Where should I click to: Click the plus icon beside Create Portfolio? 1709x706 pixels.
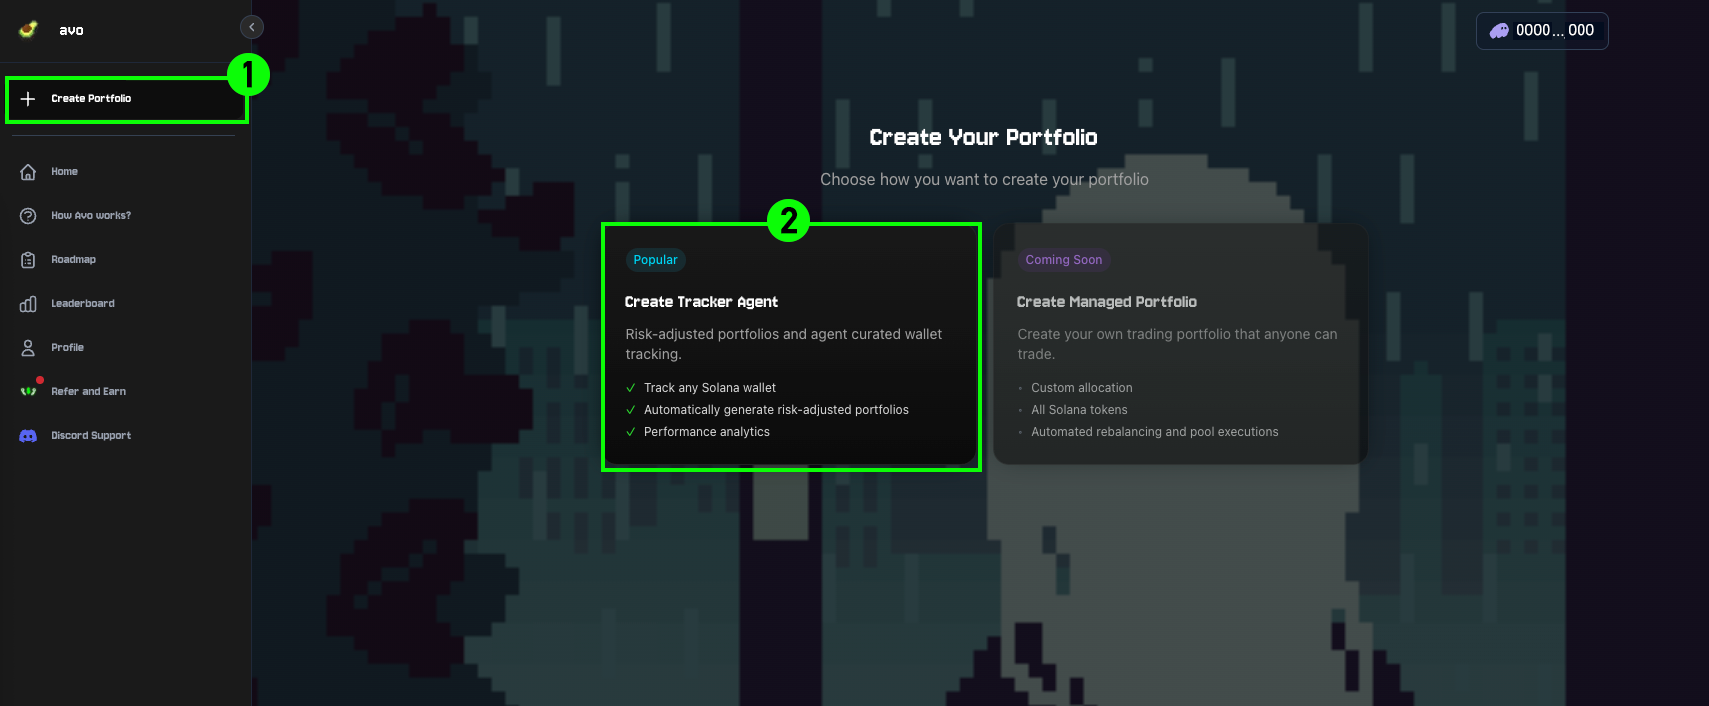click(28, 99)
